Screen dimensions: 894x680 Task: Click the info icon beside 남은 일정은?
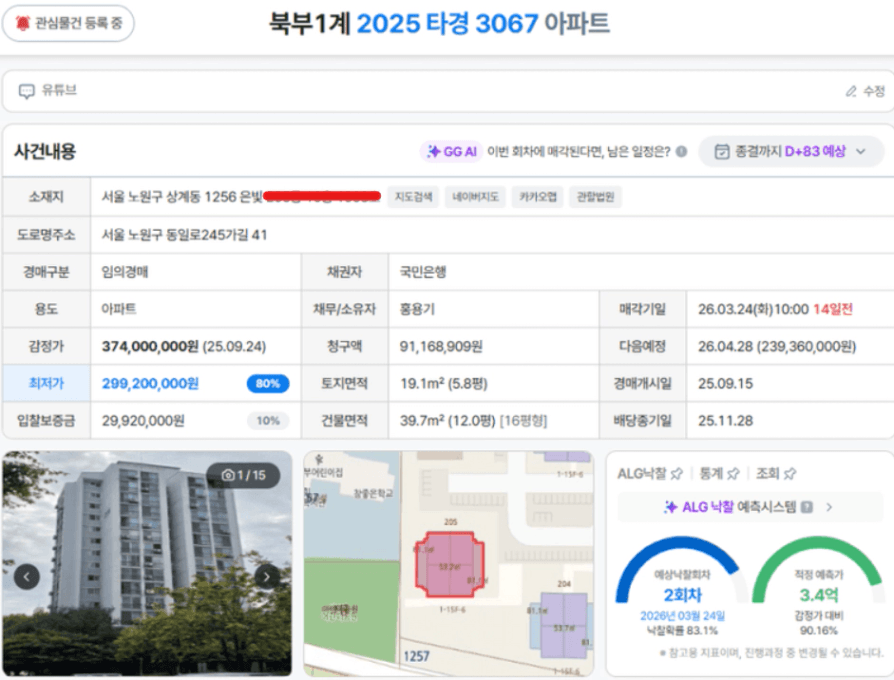tap(681, 152)
